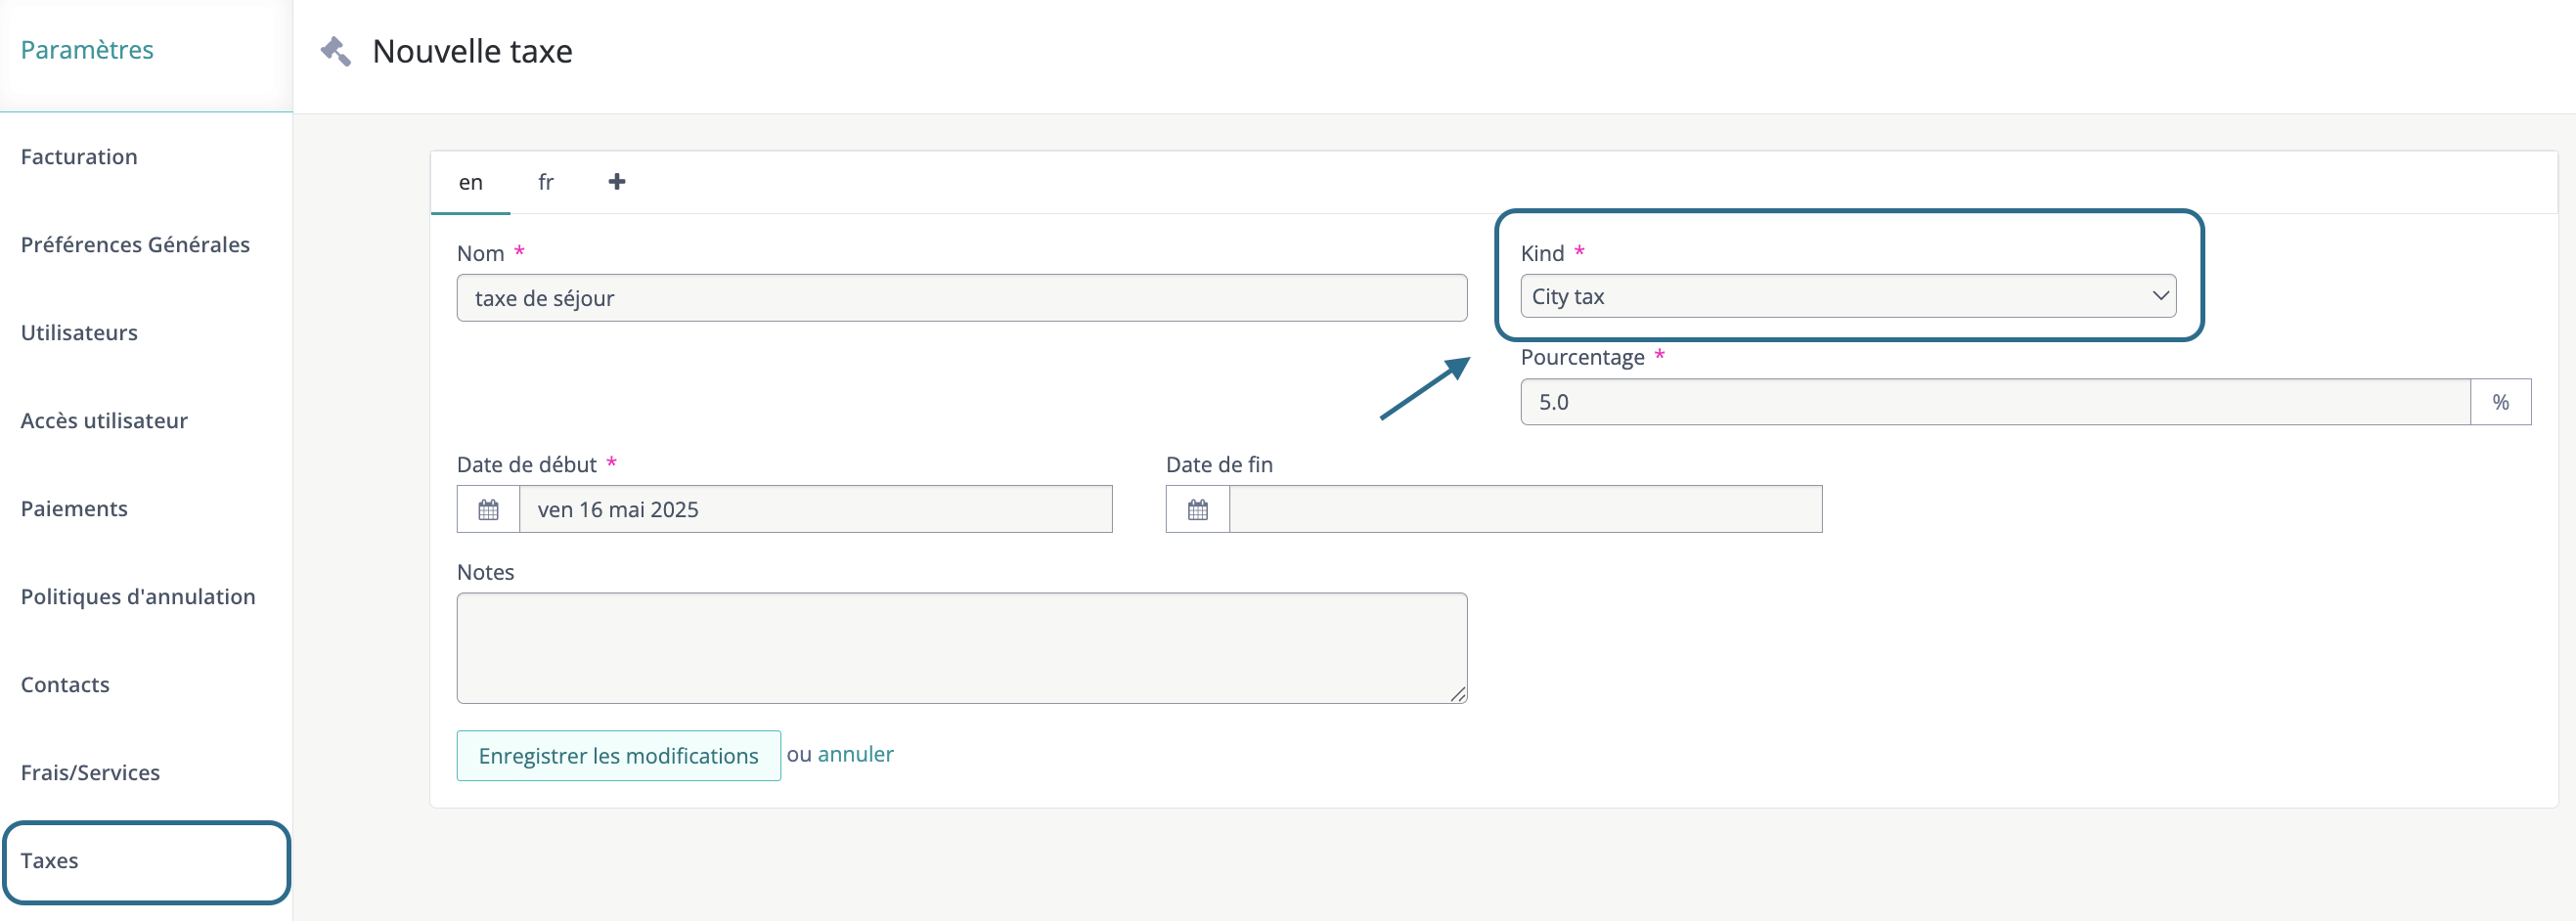The height and width of the screenshot is (921, 2576).
Task: Click inside the Notes textarea
Action: pos(961,648)
